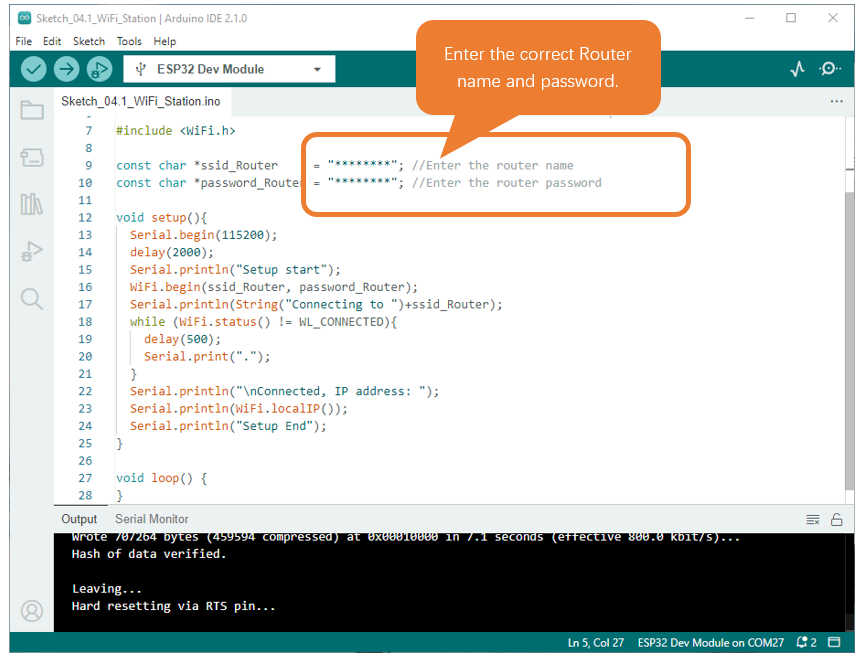
Task: Select the Sketch_04.1_WiFi_Station.ino tab
Action: click(141, 101)
